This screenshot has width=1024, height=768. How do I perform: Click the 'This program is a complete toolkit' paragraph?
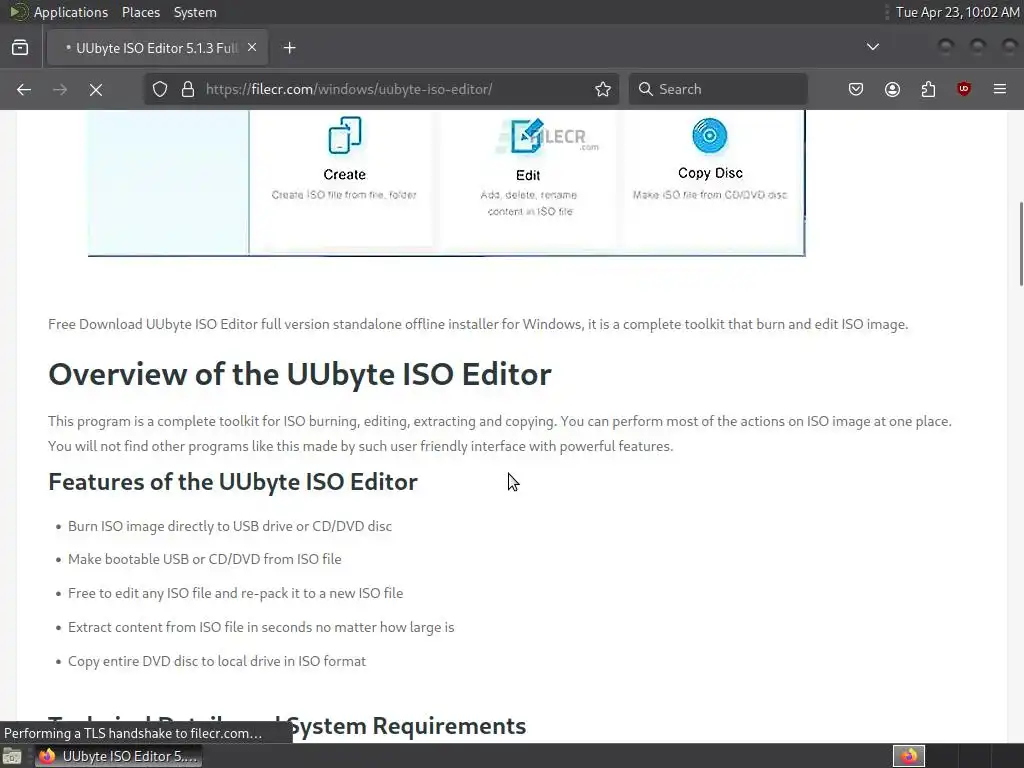pos(500,434)
